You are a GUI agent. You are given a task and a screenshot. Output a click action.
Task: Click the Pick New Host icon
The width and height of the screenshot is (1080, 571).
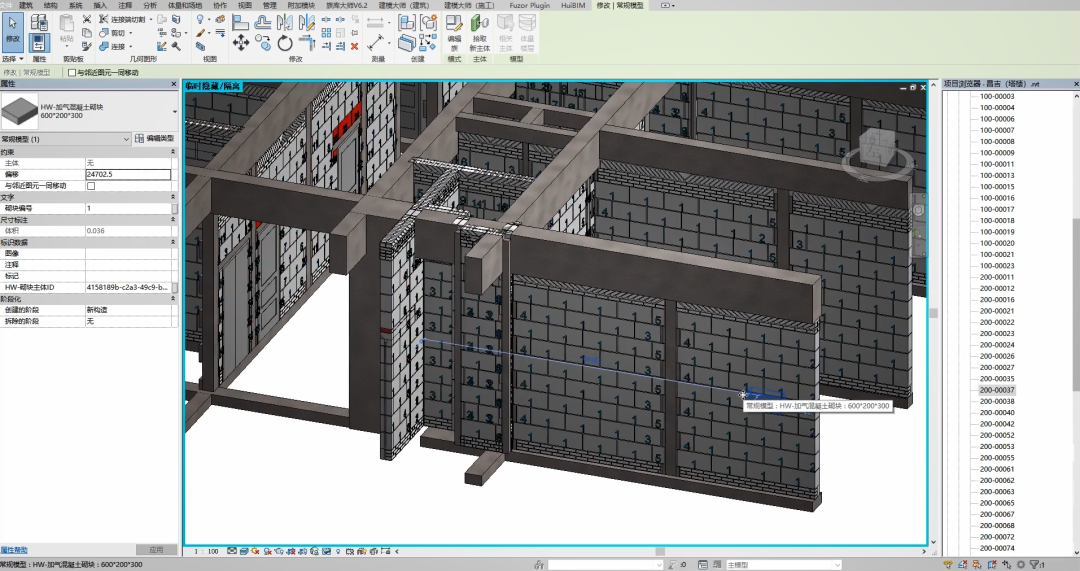tap(480, 28)
